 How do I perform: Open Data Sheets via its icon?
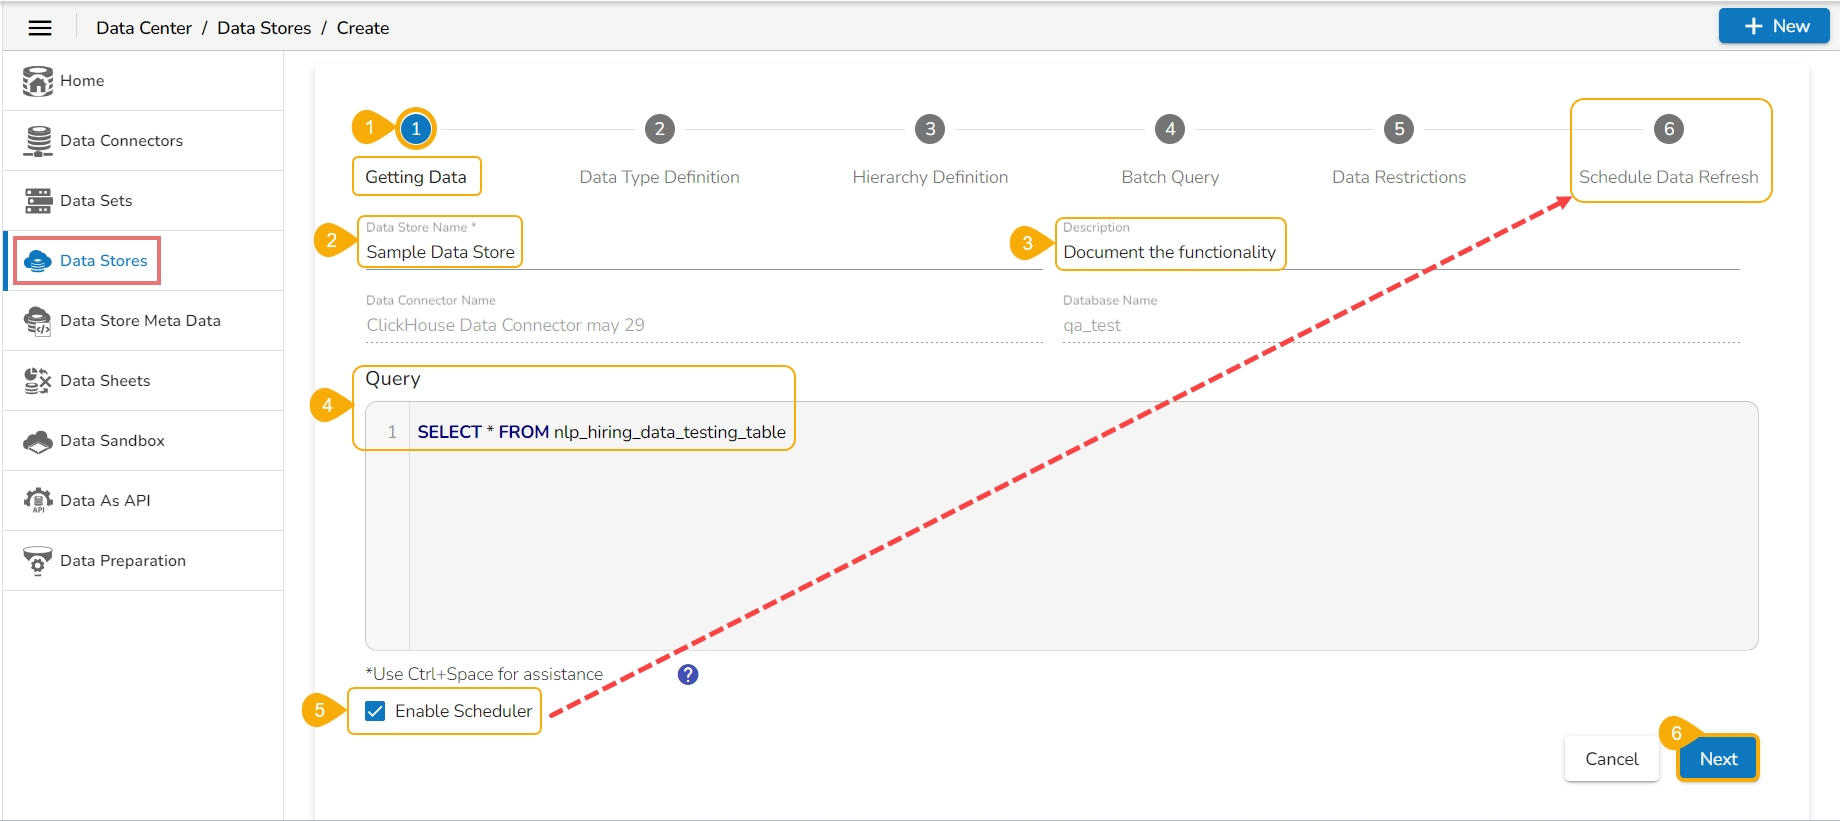[x=38, y=381]
